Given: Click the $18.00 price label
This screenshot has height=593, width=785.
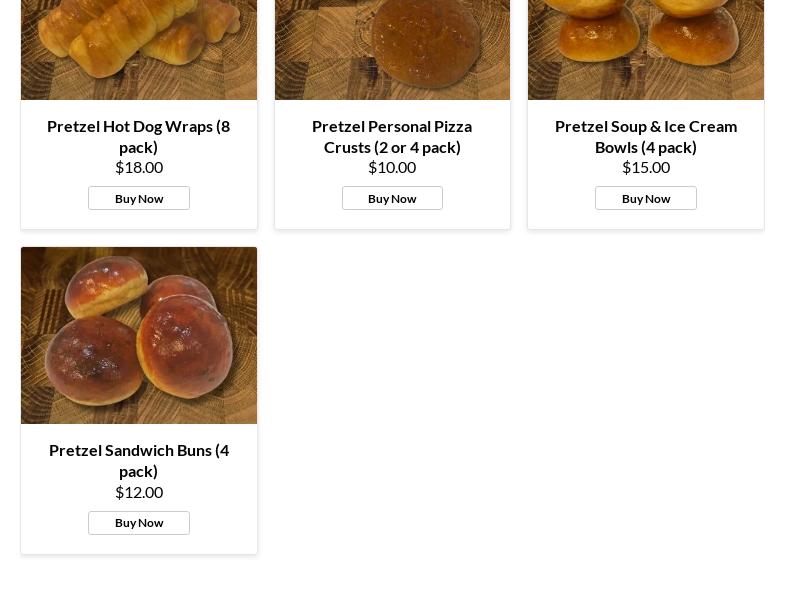Looking at the screenshot, I should pos(139,167).
